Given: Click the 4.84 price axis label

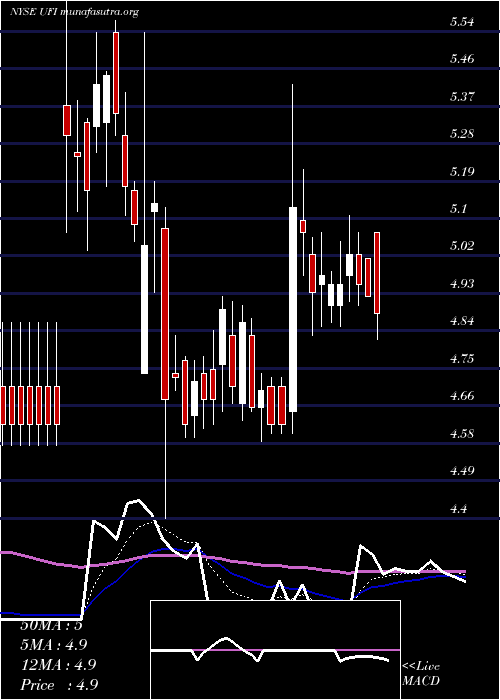Looking at the screenshot, I should point(462,321).
